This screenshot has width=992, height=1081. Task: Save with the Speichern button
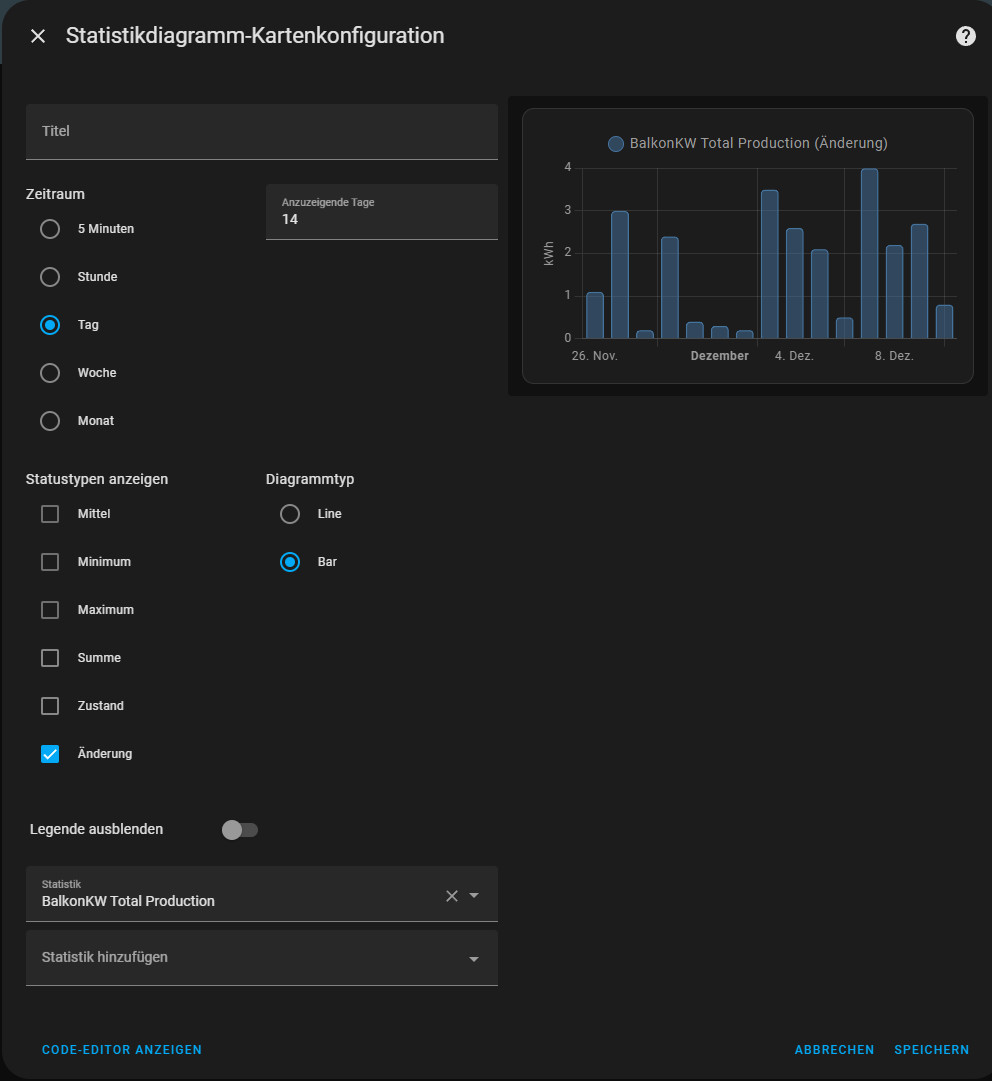click(x=931, y=1050)
